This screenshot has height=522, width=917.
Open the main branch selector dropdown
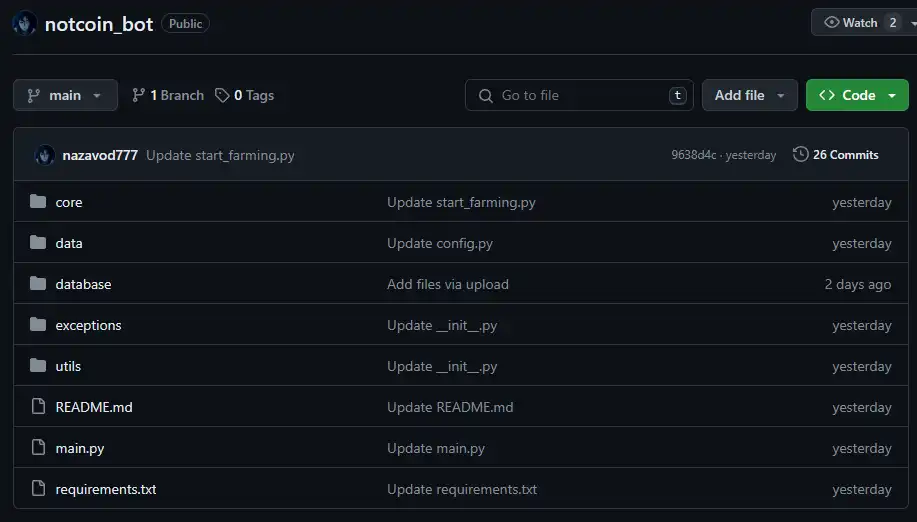65,96
